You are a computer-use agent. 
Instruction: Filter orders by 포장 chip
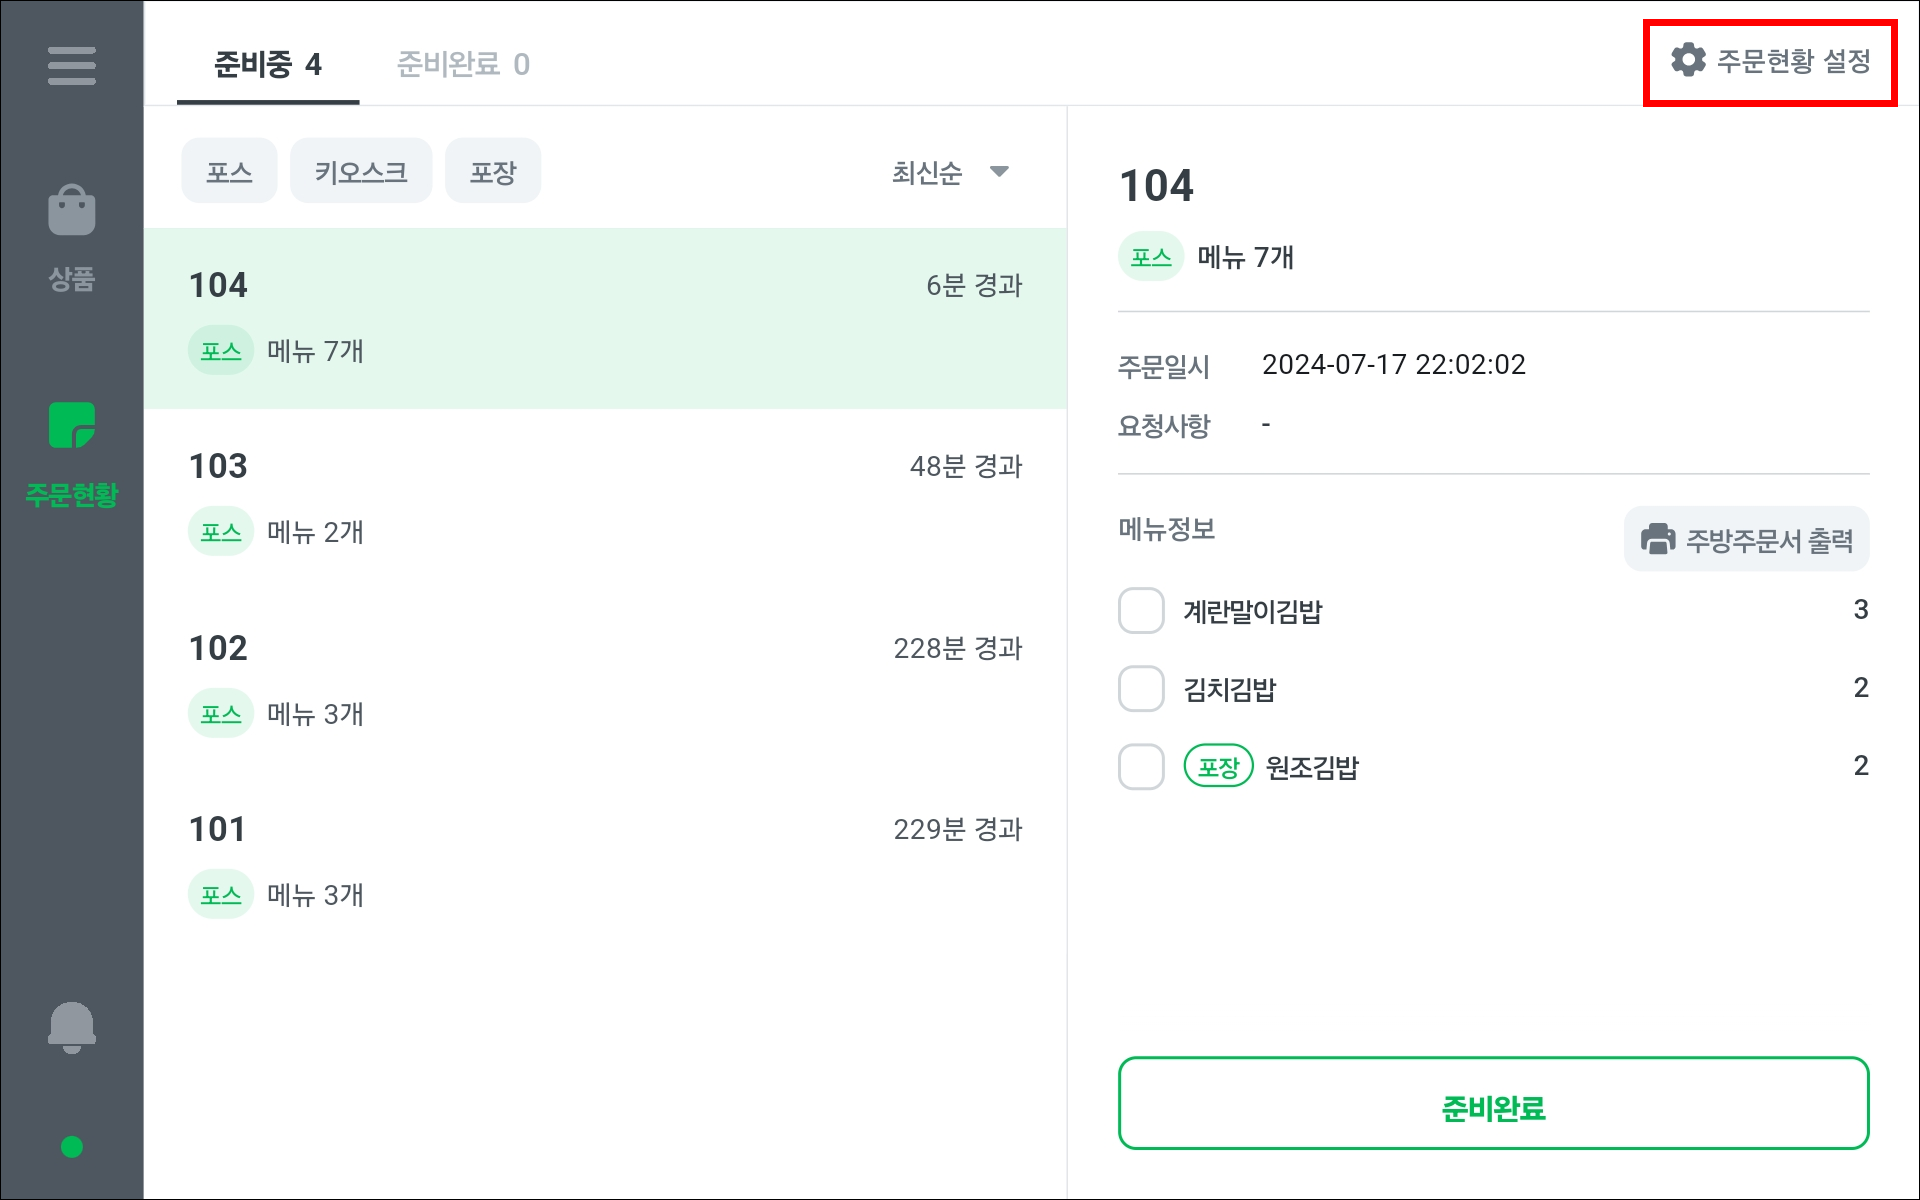point(493,172)
